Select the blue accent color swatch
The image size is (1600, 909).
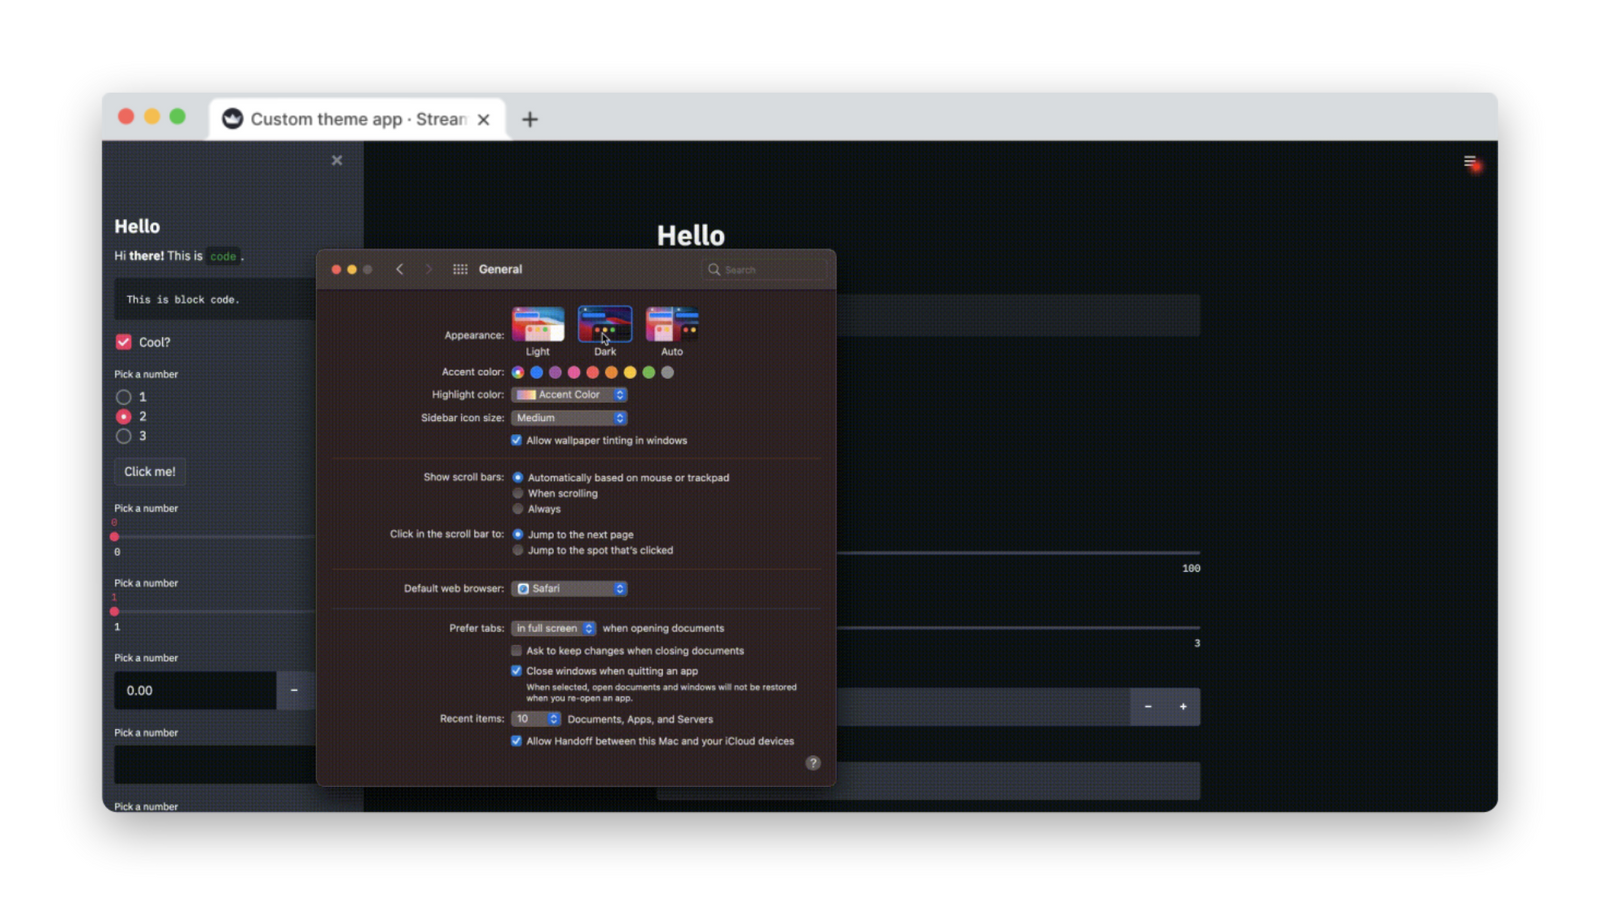coord(536,371)
